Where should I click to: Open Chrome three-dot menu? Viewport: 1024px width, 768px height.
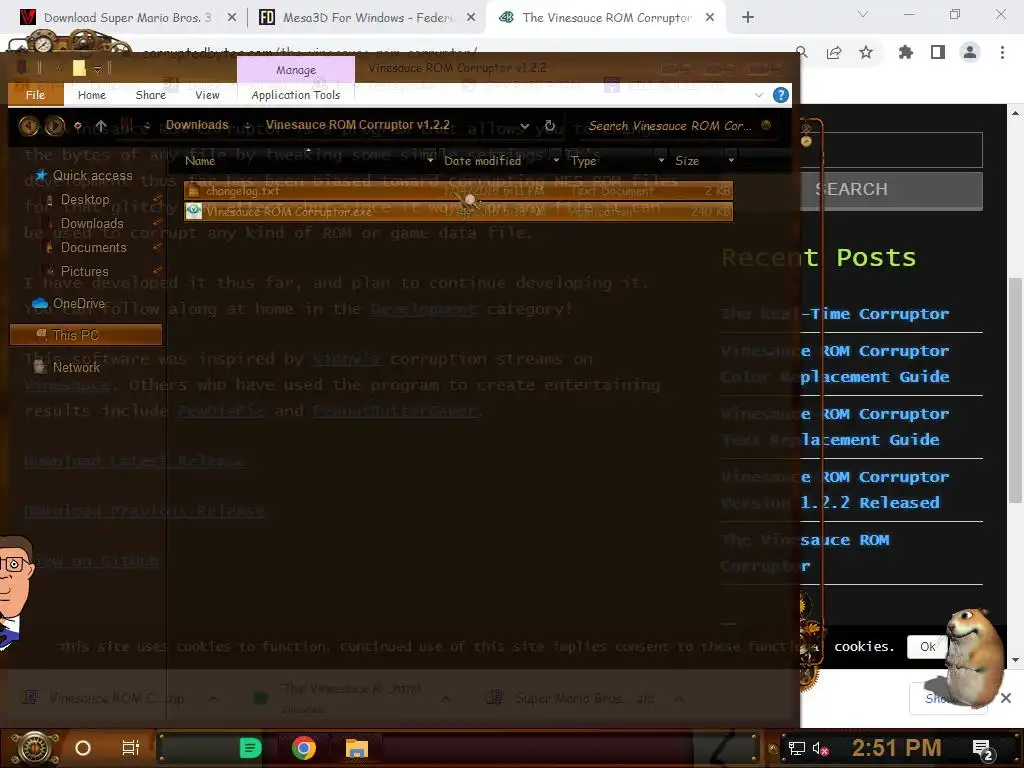click(1002, 52)
